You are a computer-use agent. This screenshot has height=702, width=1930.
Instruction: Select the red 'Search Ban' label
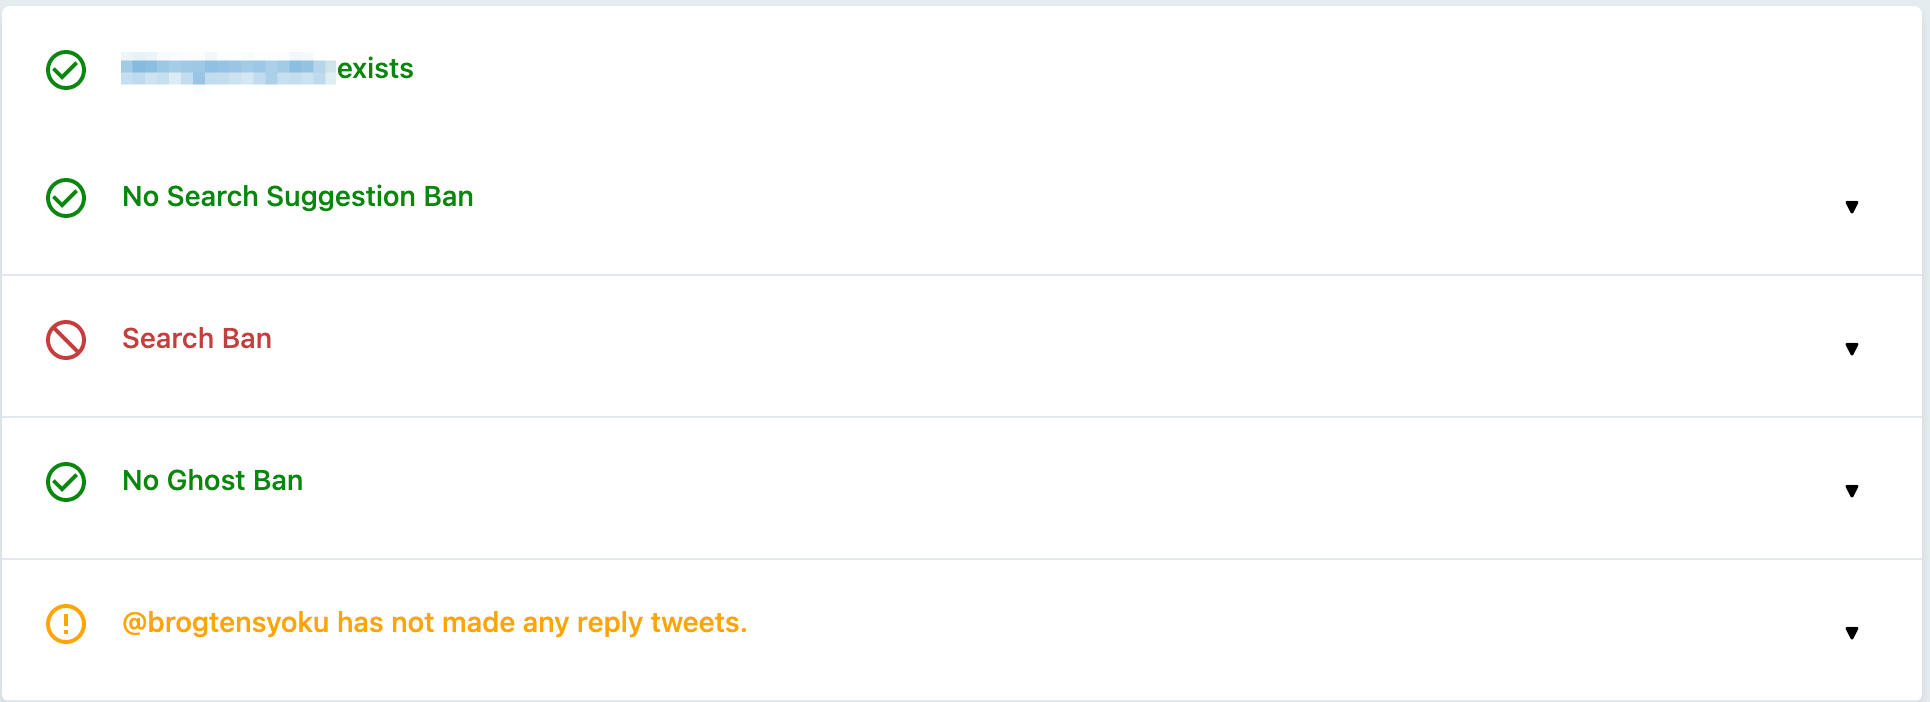pyautogui.click(x=197, y=339)
